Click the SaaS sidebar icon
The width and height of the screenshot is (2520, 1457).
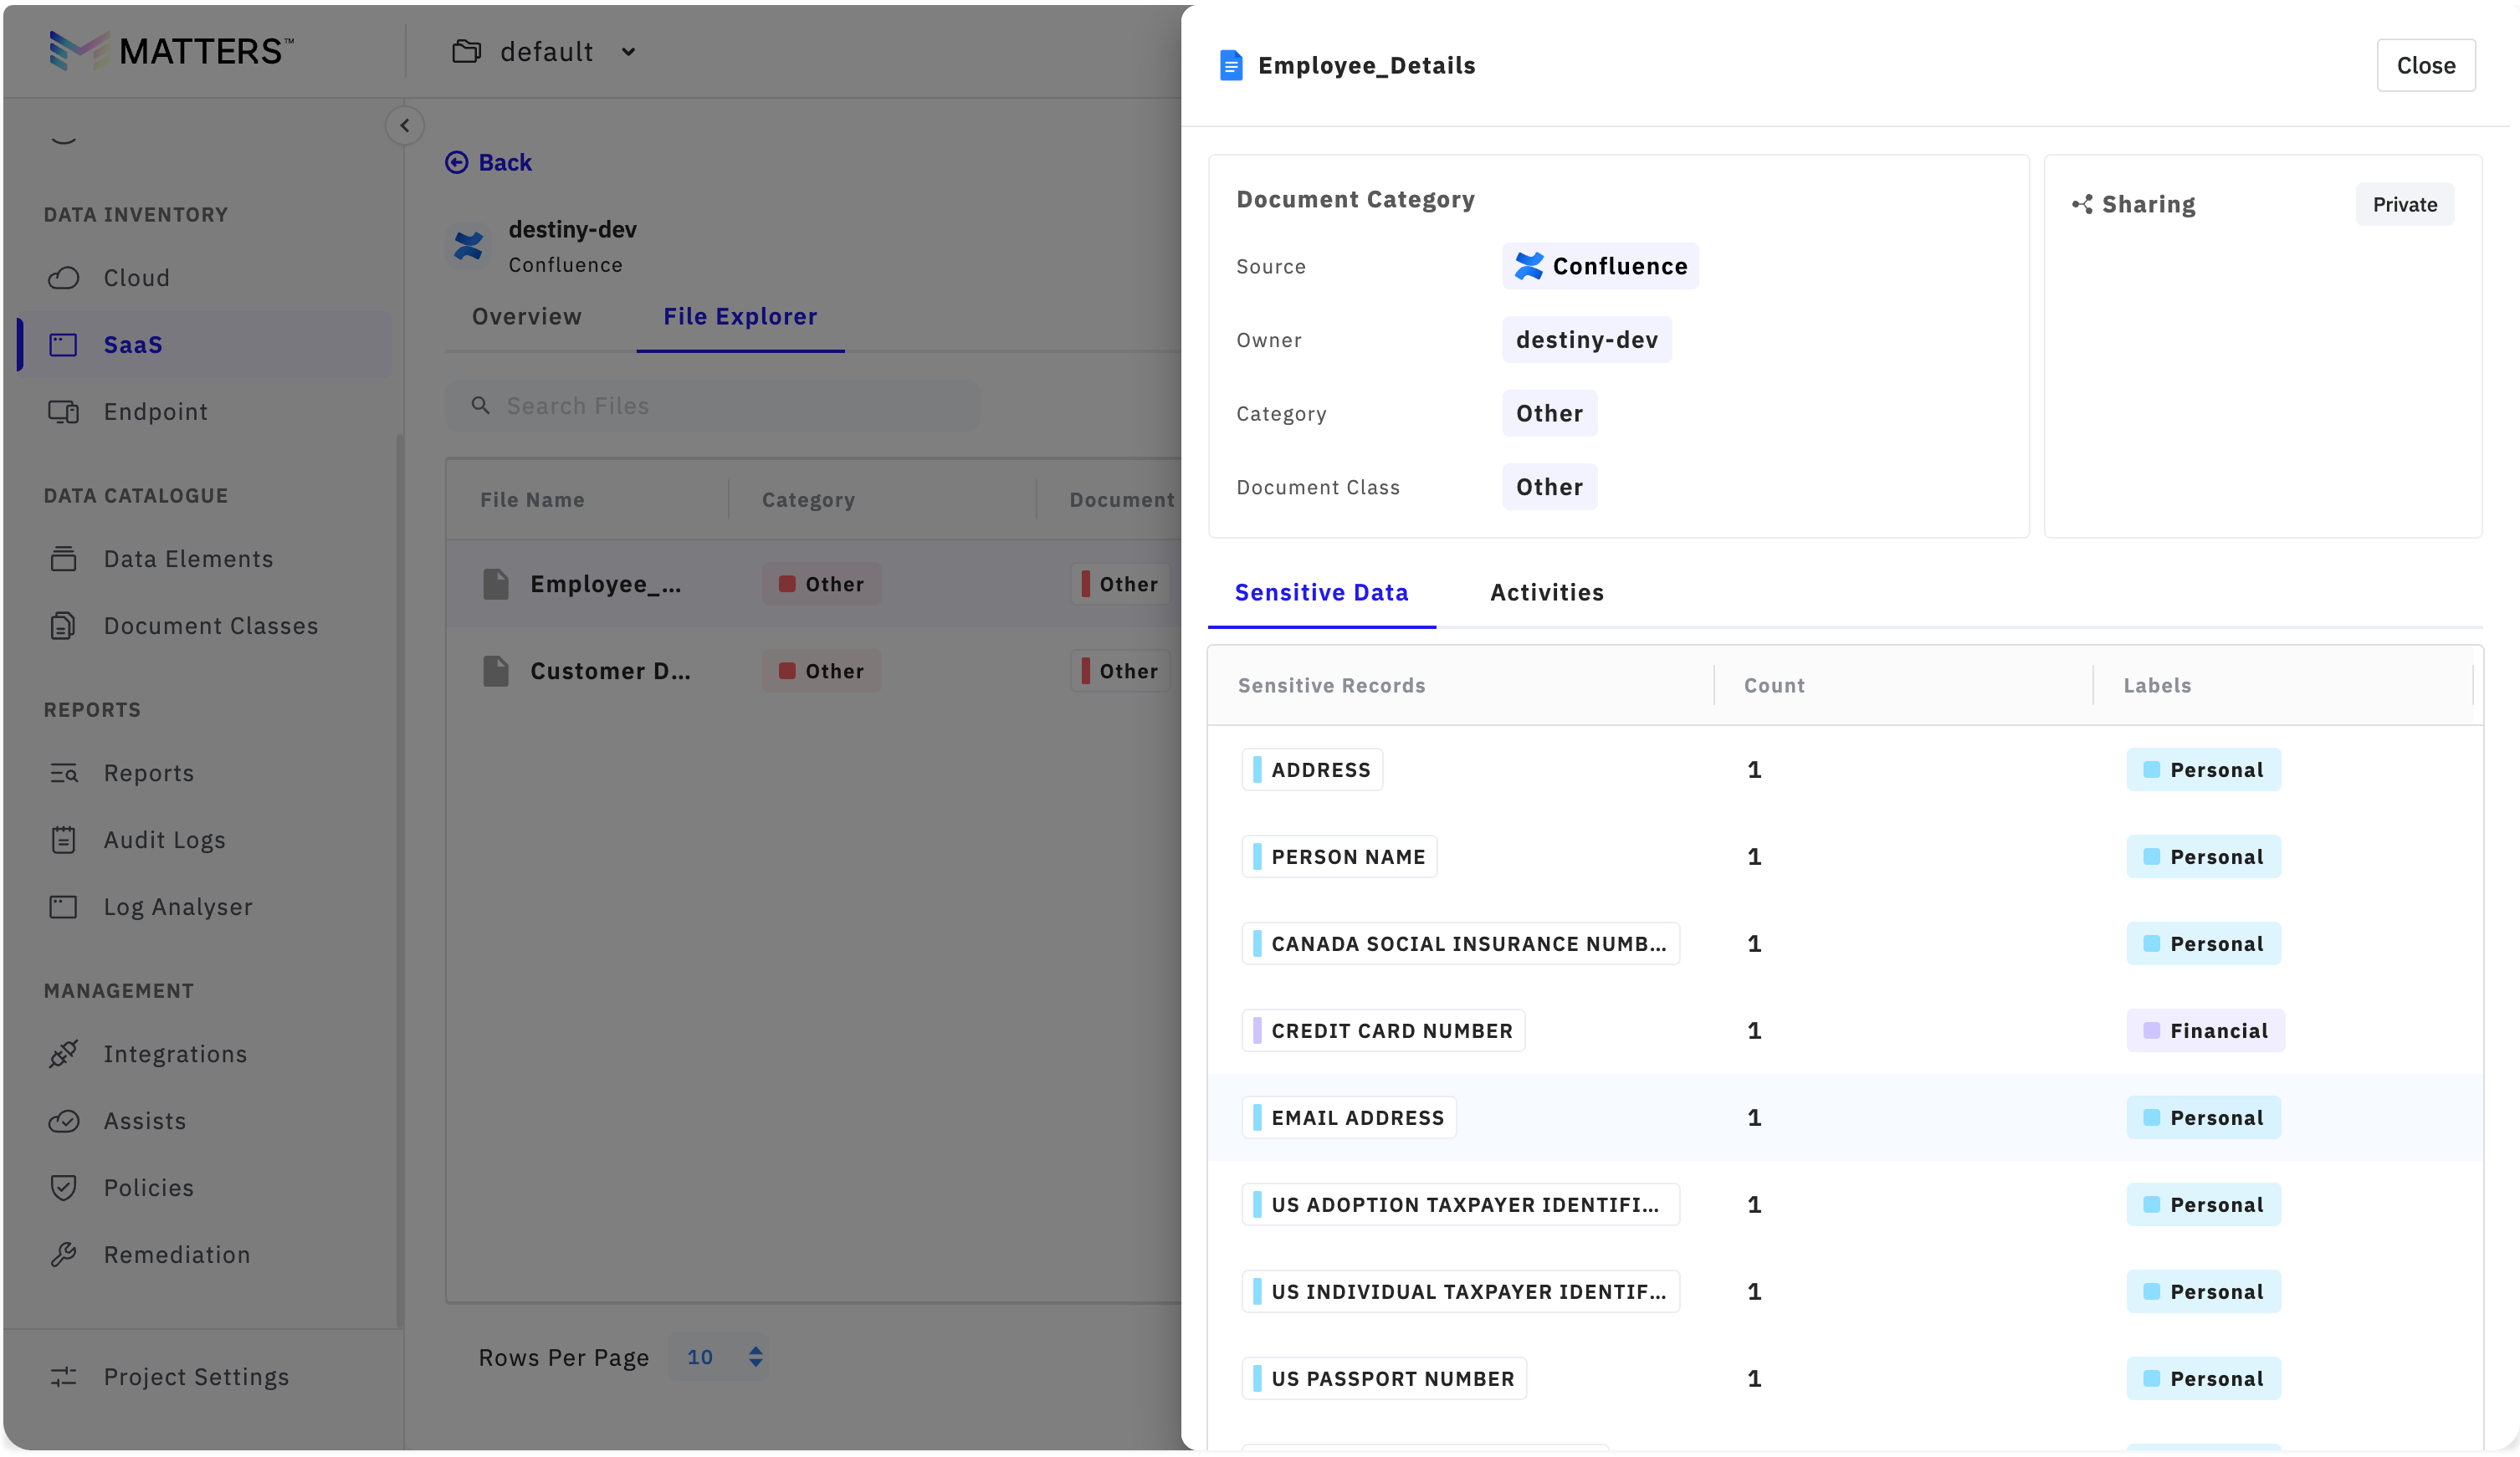[x=63, y=344]
